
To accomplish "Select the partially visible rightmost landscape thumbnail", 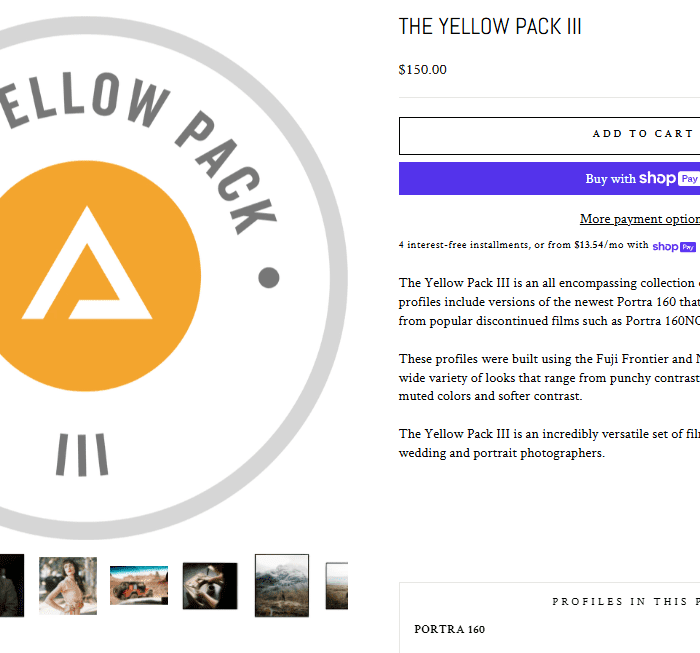I will (337, 585).
